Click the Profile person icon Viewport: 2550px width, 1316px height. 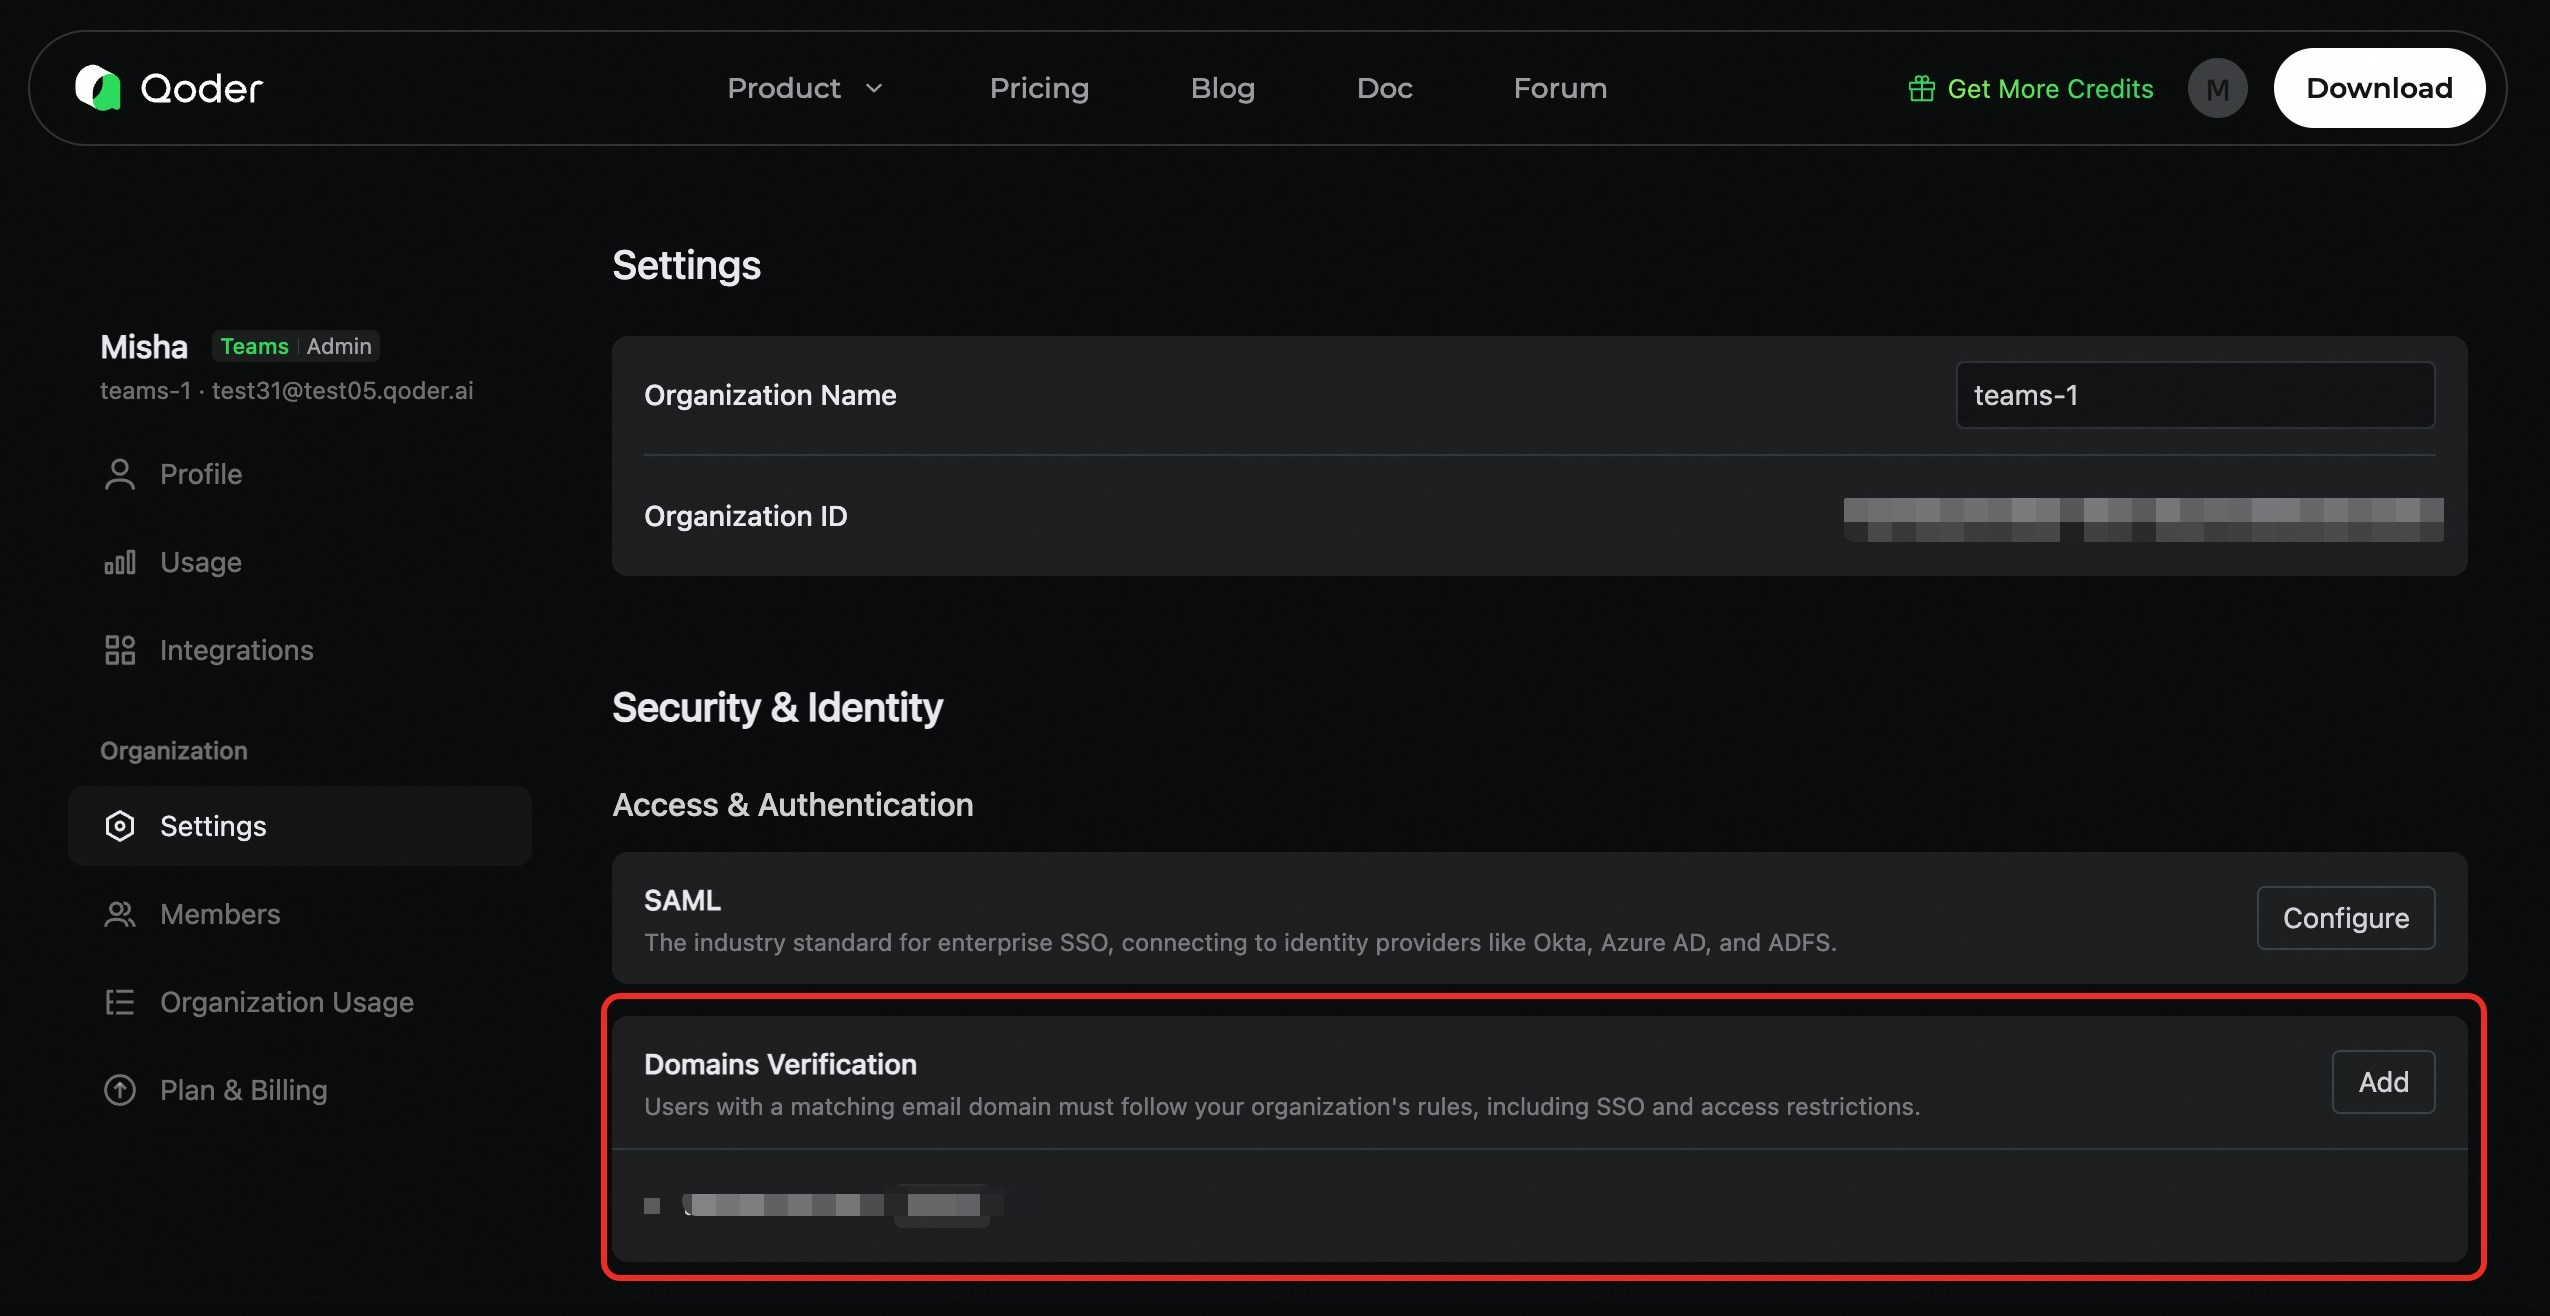119,474
